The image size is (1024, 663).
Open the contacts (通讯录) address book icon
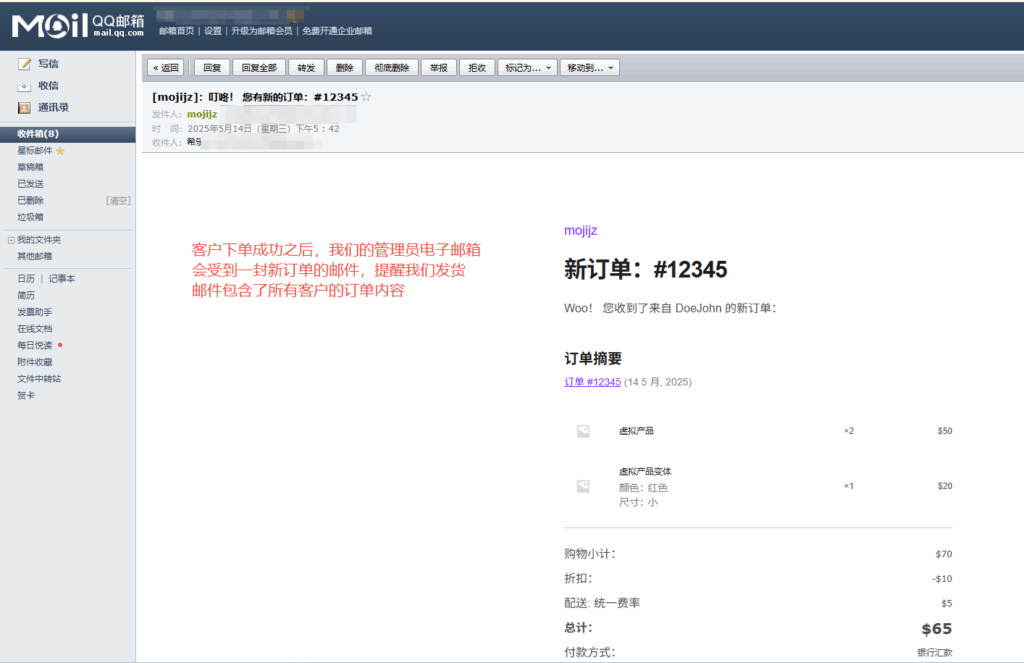[x=25, y=108]
